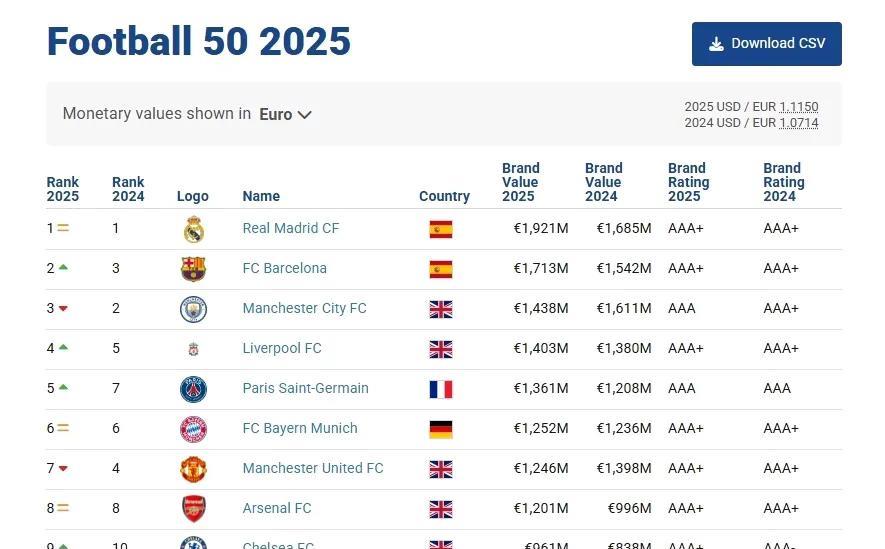The image size is (885, 549).
Task: Open the Real Madrid CF name link
Action: (290, 228)
